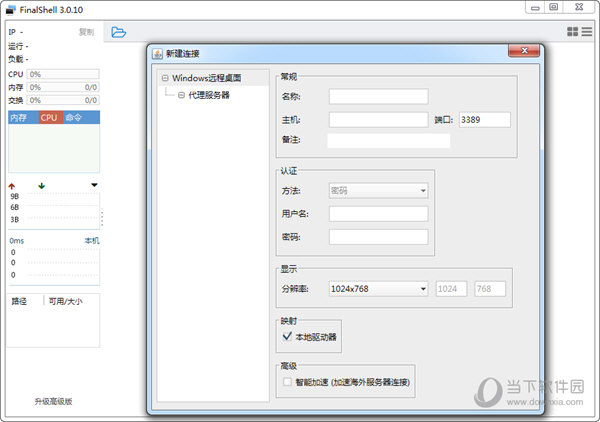Viewport: 600px width, 422px height.
Task: Focus the 名称 input field
Action: pos(378,96)
